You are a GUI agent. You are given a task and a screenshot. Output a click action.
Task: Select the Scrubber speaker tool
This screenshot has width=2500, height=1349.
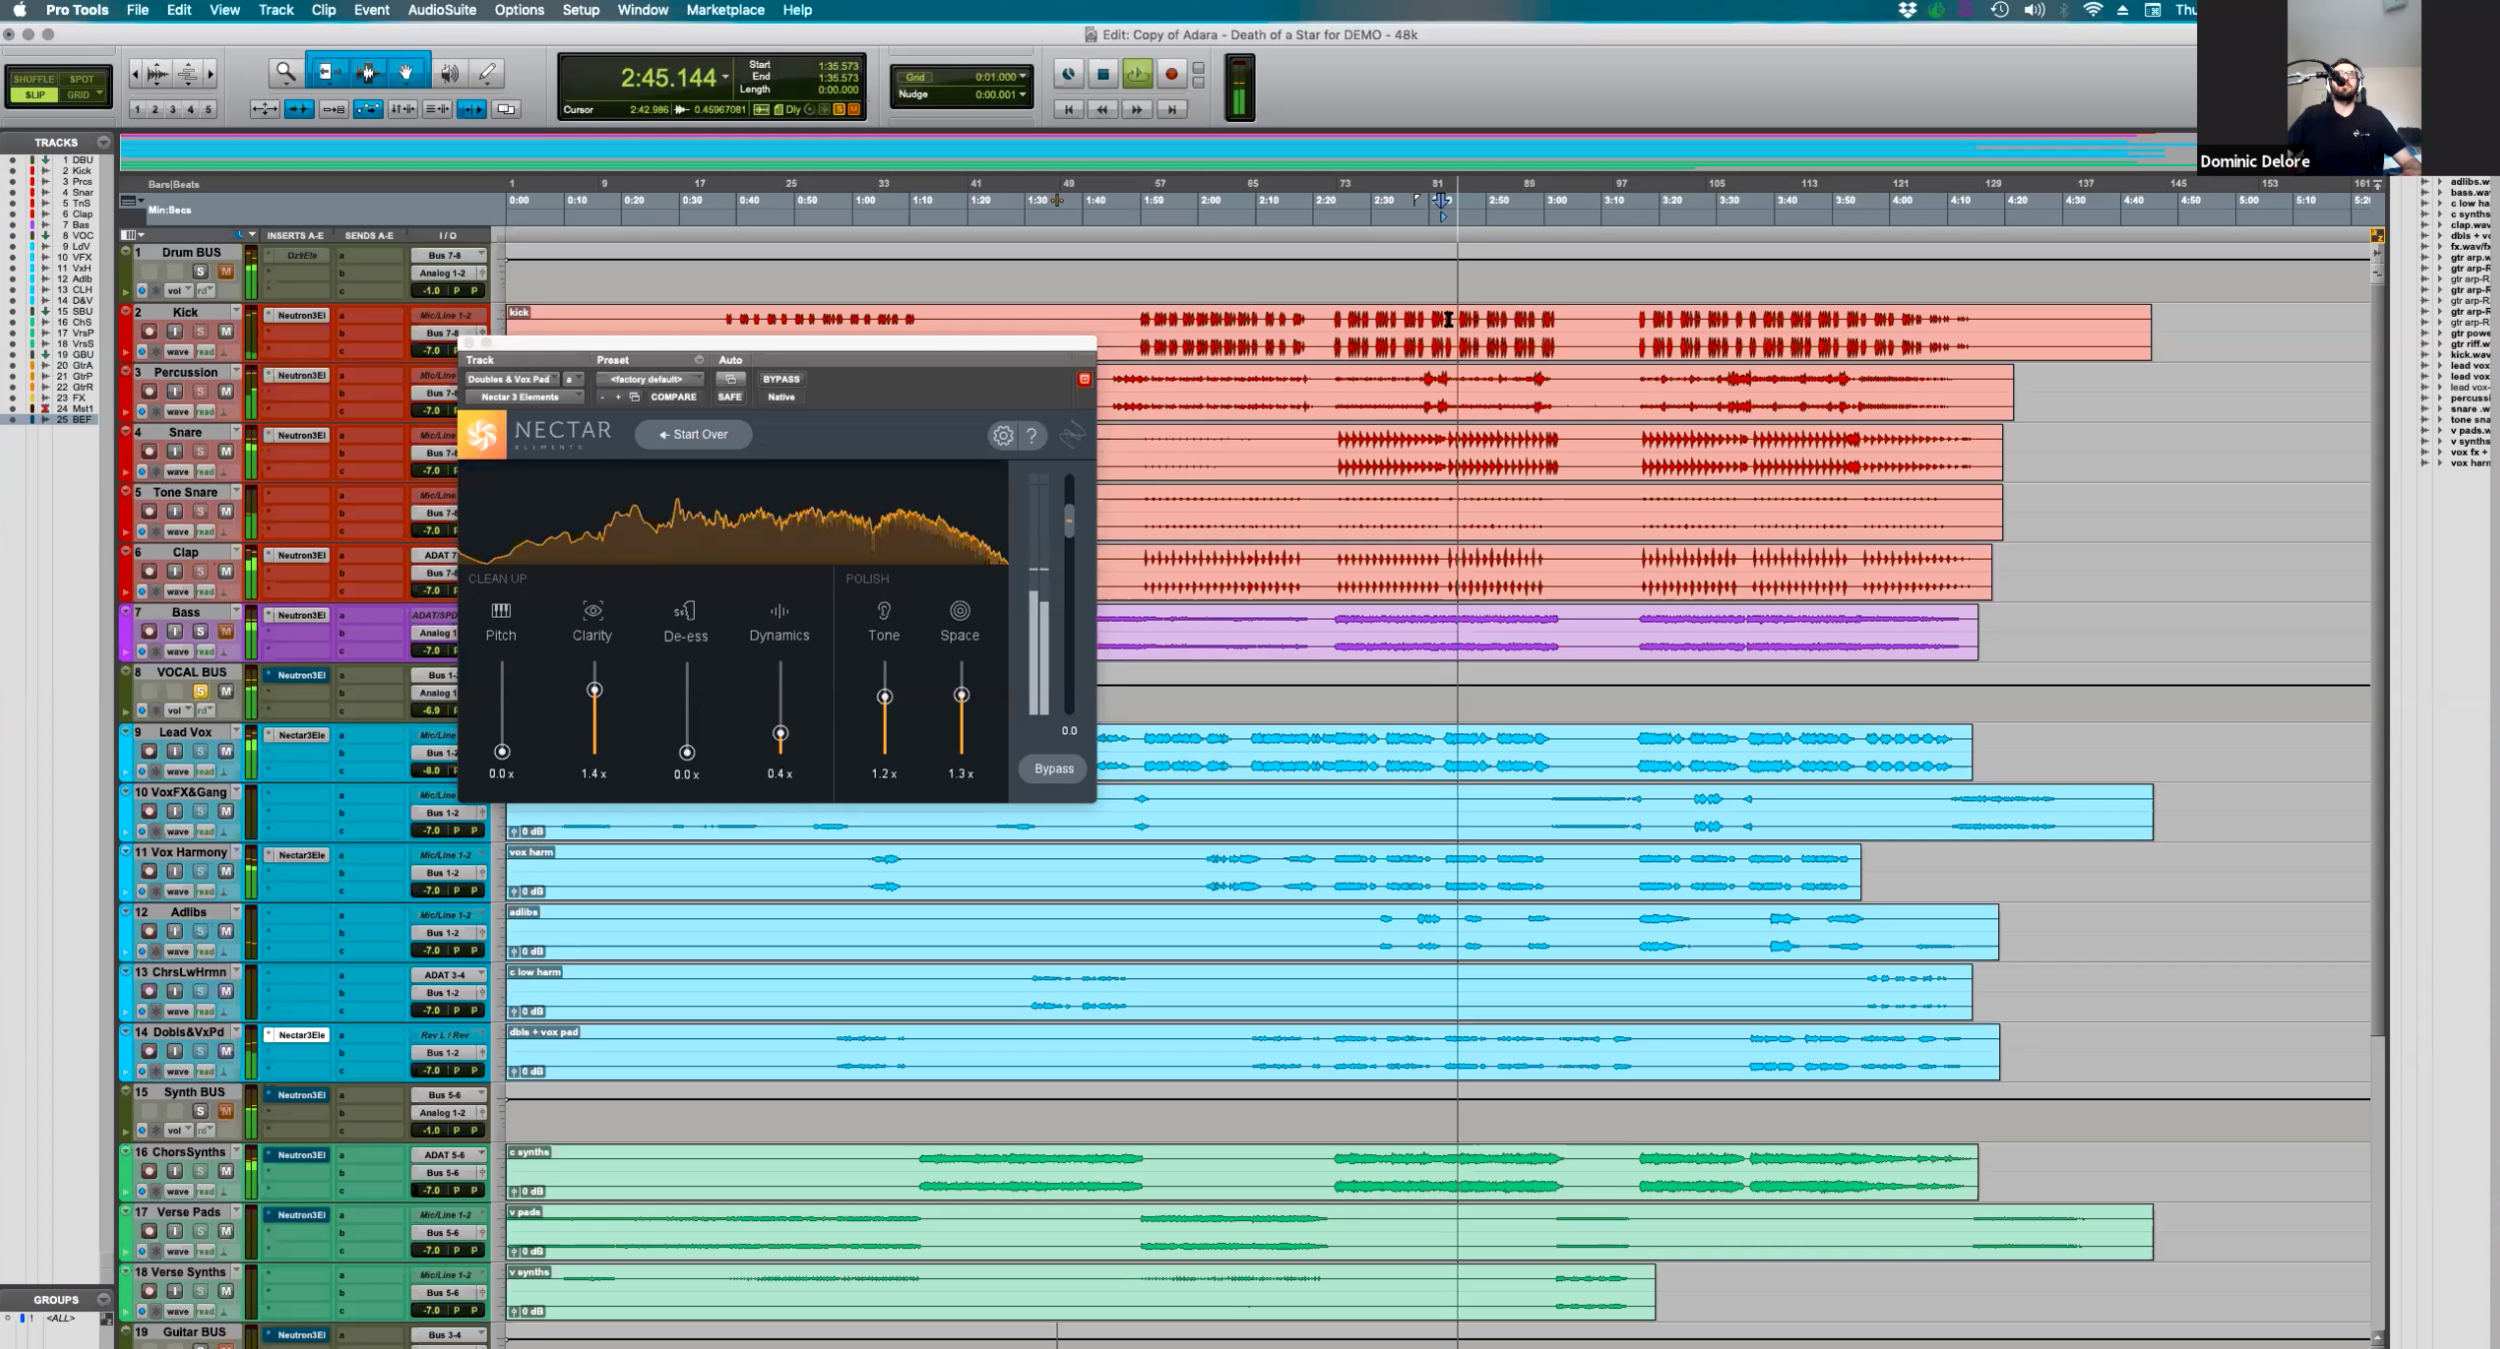click(450, 72)
